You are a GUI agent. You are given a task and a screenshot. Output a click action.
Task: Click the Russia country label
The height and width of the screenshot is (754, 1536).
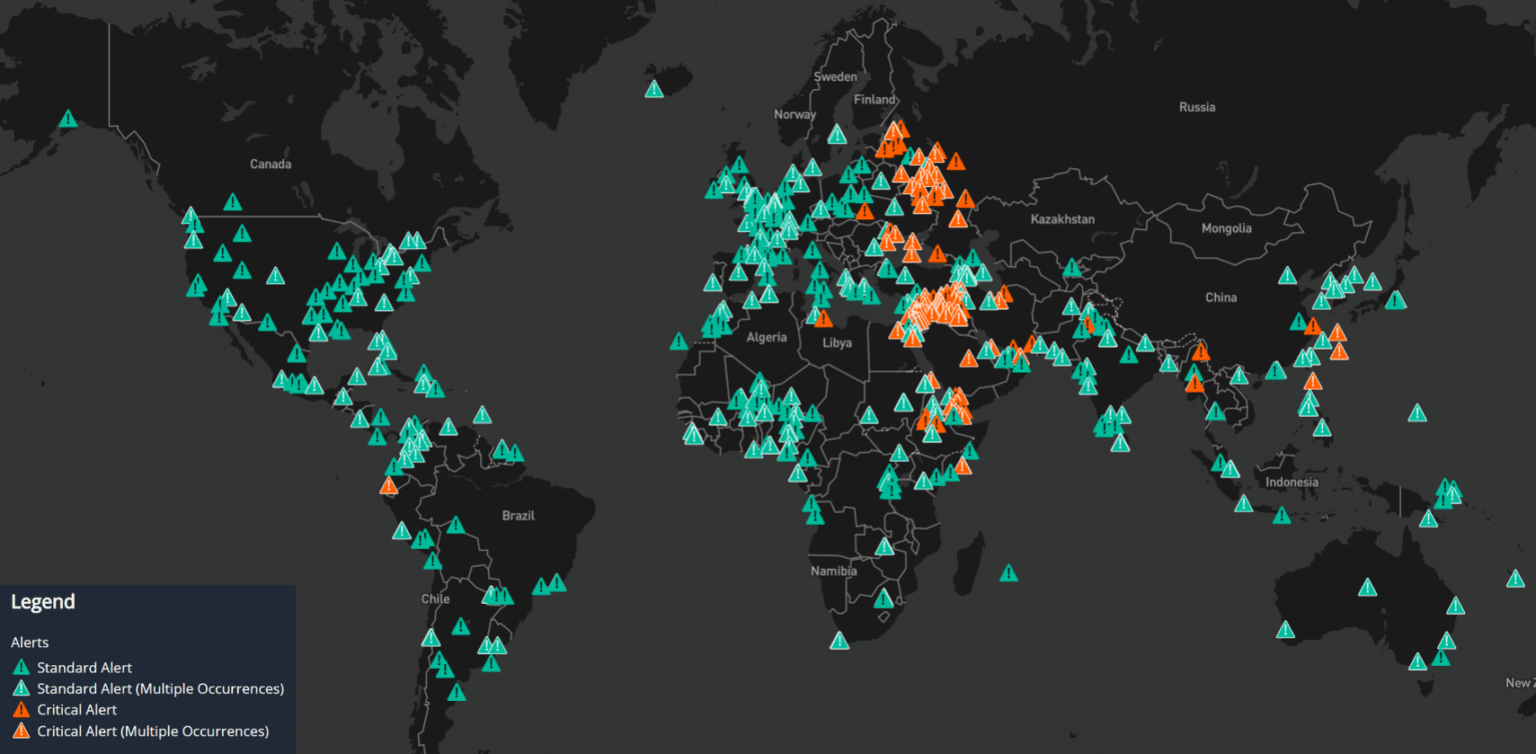pos(1197,106)
